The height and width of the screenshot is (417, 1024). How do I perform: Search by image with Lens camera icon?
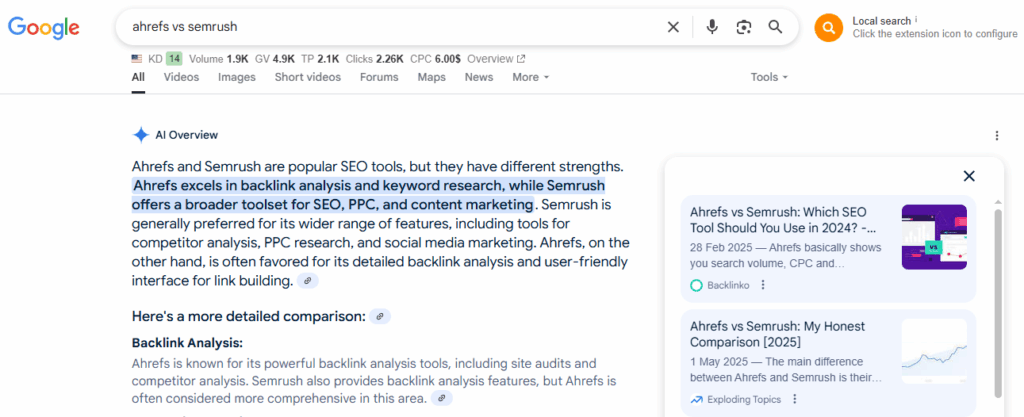pyautogui.click(x=743, y=27)
